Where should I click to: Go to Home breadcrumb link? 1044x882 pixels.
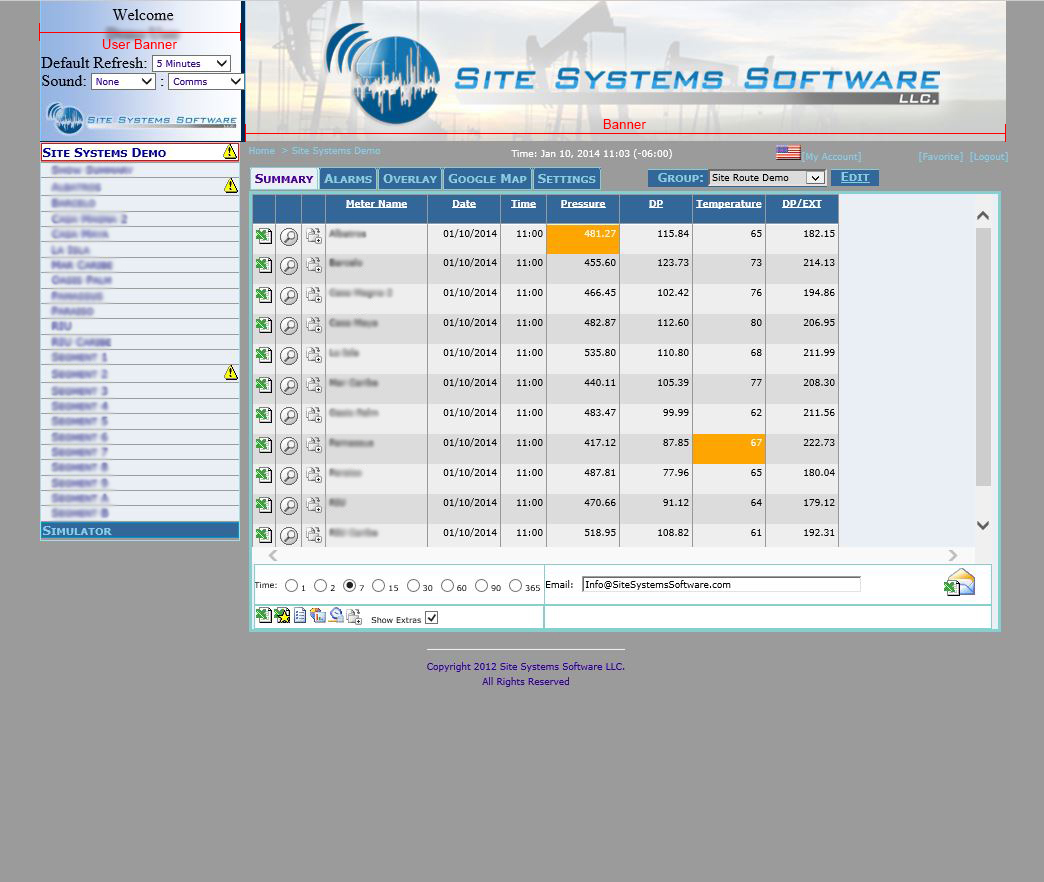262,150
